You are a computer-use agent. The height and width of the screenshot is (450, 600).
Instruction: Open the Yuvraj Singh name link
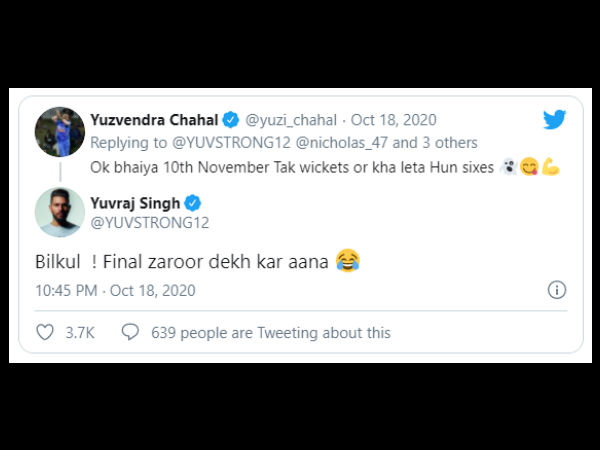tap(136, 203)
